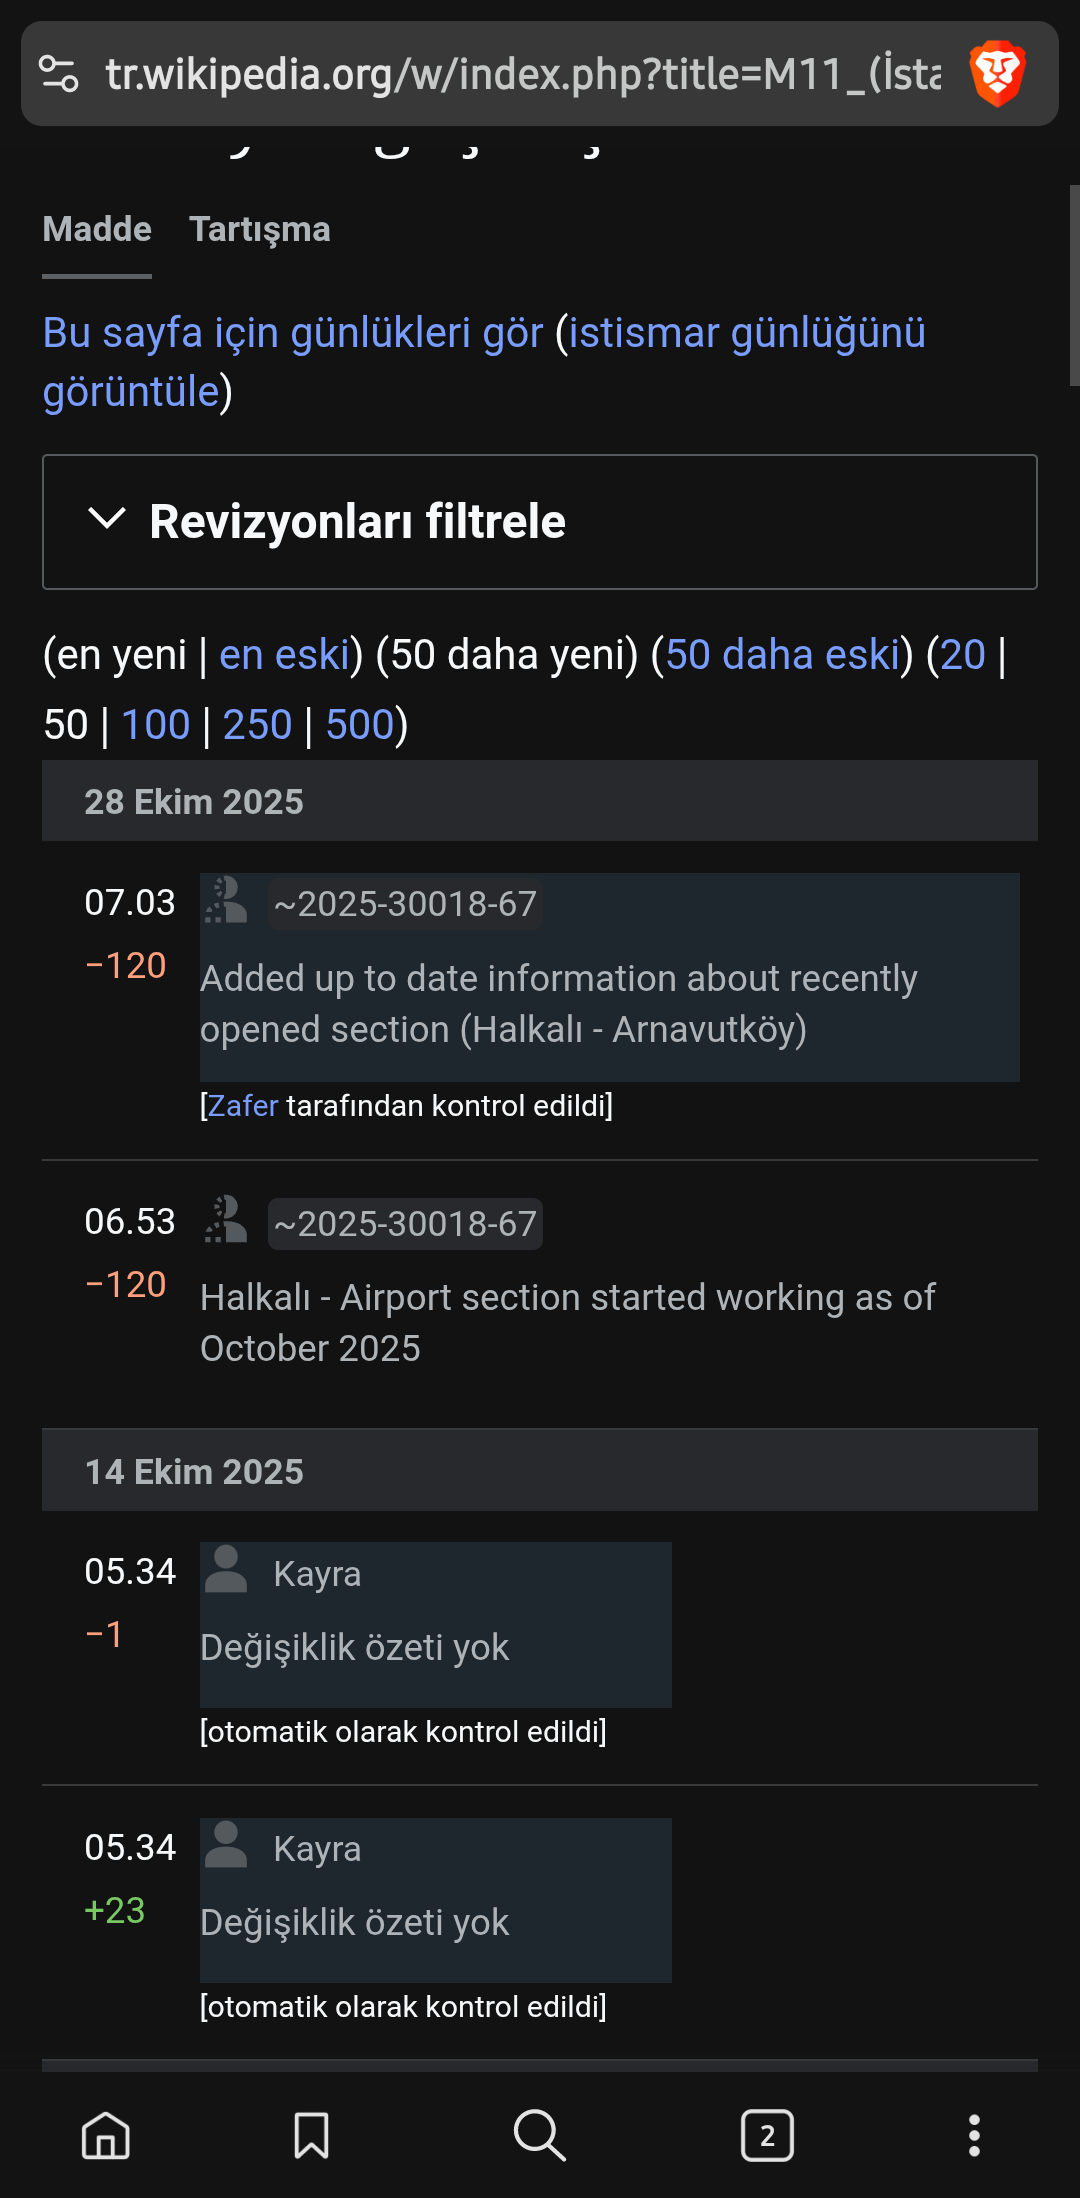Open the Brave browser main menu
The height and width of the screenshot is (2198, 1080).
tap(972, 2136)
